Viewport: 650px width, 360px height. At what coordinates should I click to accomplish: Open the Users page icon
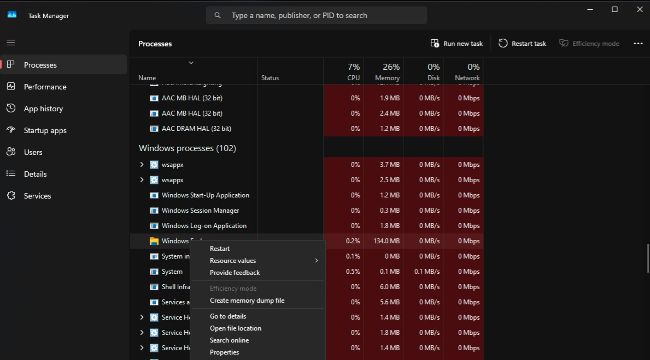(11, 152)
